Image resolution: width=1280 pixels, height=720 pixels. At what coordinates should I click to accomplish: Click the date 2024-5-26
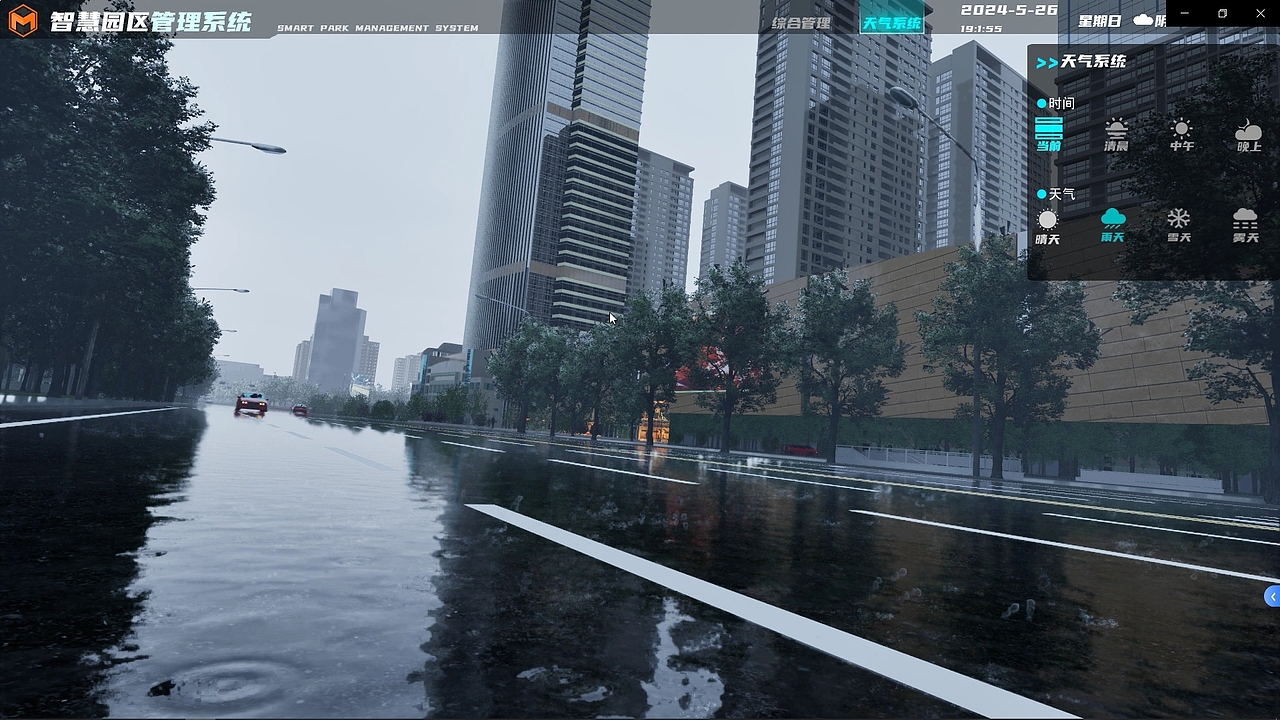click(1009, 10)
